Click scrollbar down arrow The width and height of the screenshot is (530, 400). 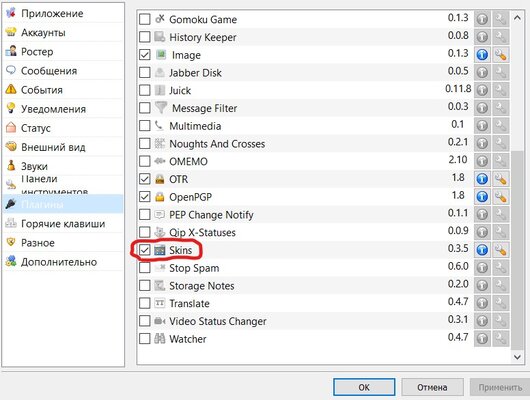tap(517, 357)
